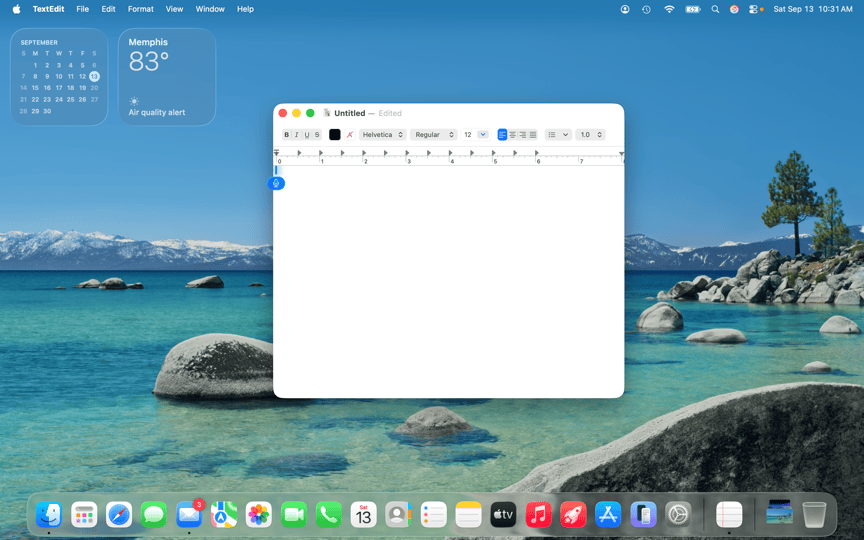Select justified text alignment
Viewport: 864px width, 540px height.
pyautogui.click(x=533, y=134)
